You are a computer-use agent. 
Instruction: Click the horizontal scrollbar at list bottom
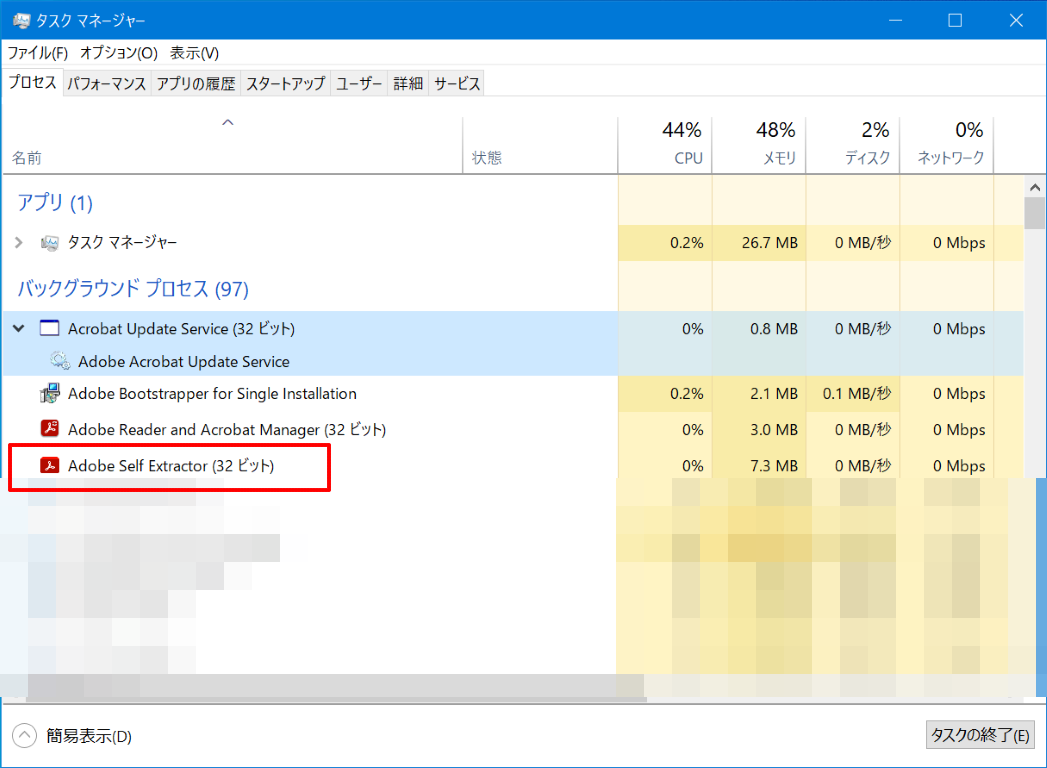337,699
